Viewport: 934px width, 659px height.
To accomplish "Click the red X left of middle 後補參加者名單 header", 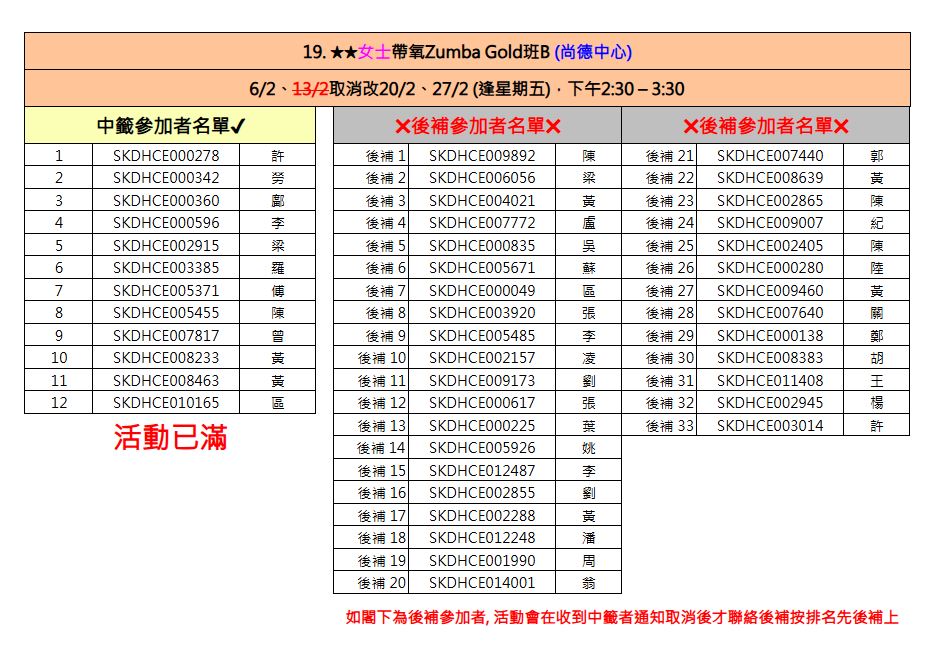I will [402, 126].
